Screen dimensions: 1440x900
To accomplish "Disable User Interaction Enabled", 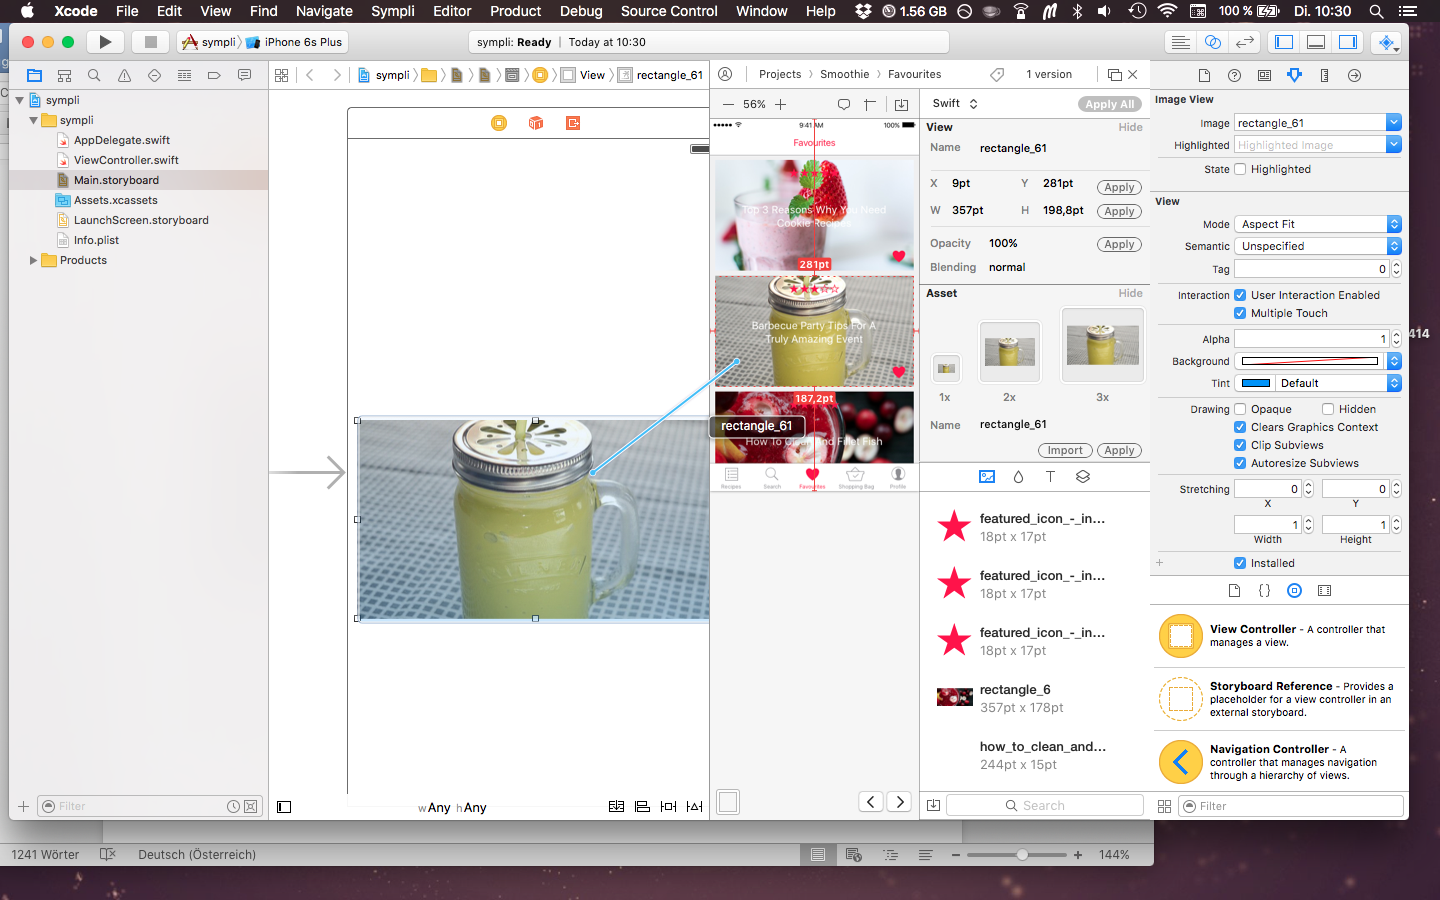I will pyautogui.click(x=1240, y=295).
